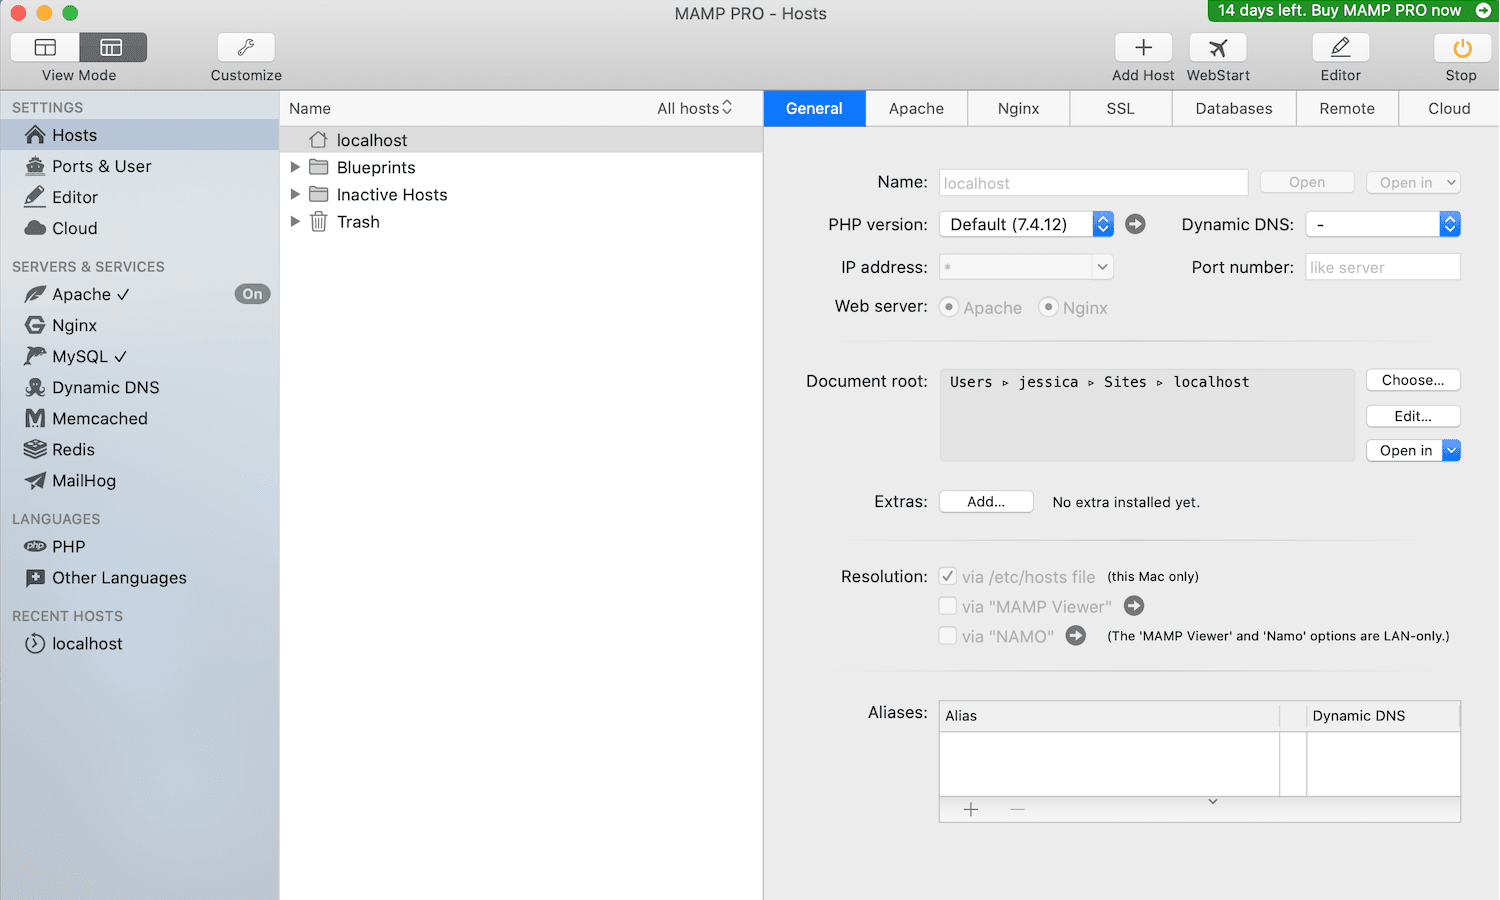Viewport: 1500px width, 900px height.
Task: Uncheck via /etc/hosts file resolution
Action: pyautogui.click(x=947, y=576)
